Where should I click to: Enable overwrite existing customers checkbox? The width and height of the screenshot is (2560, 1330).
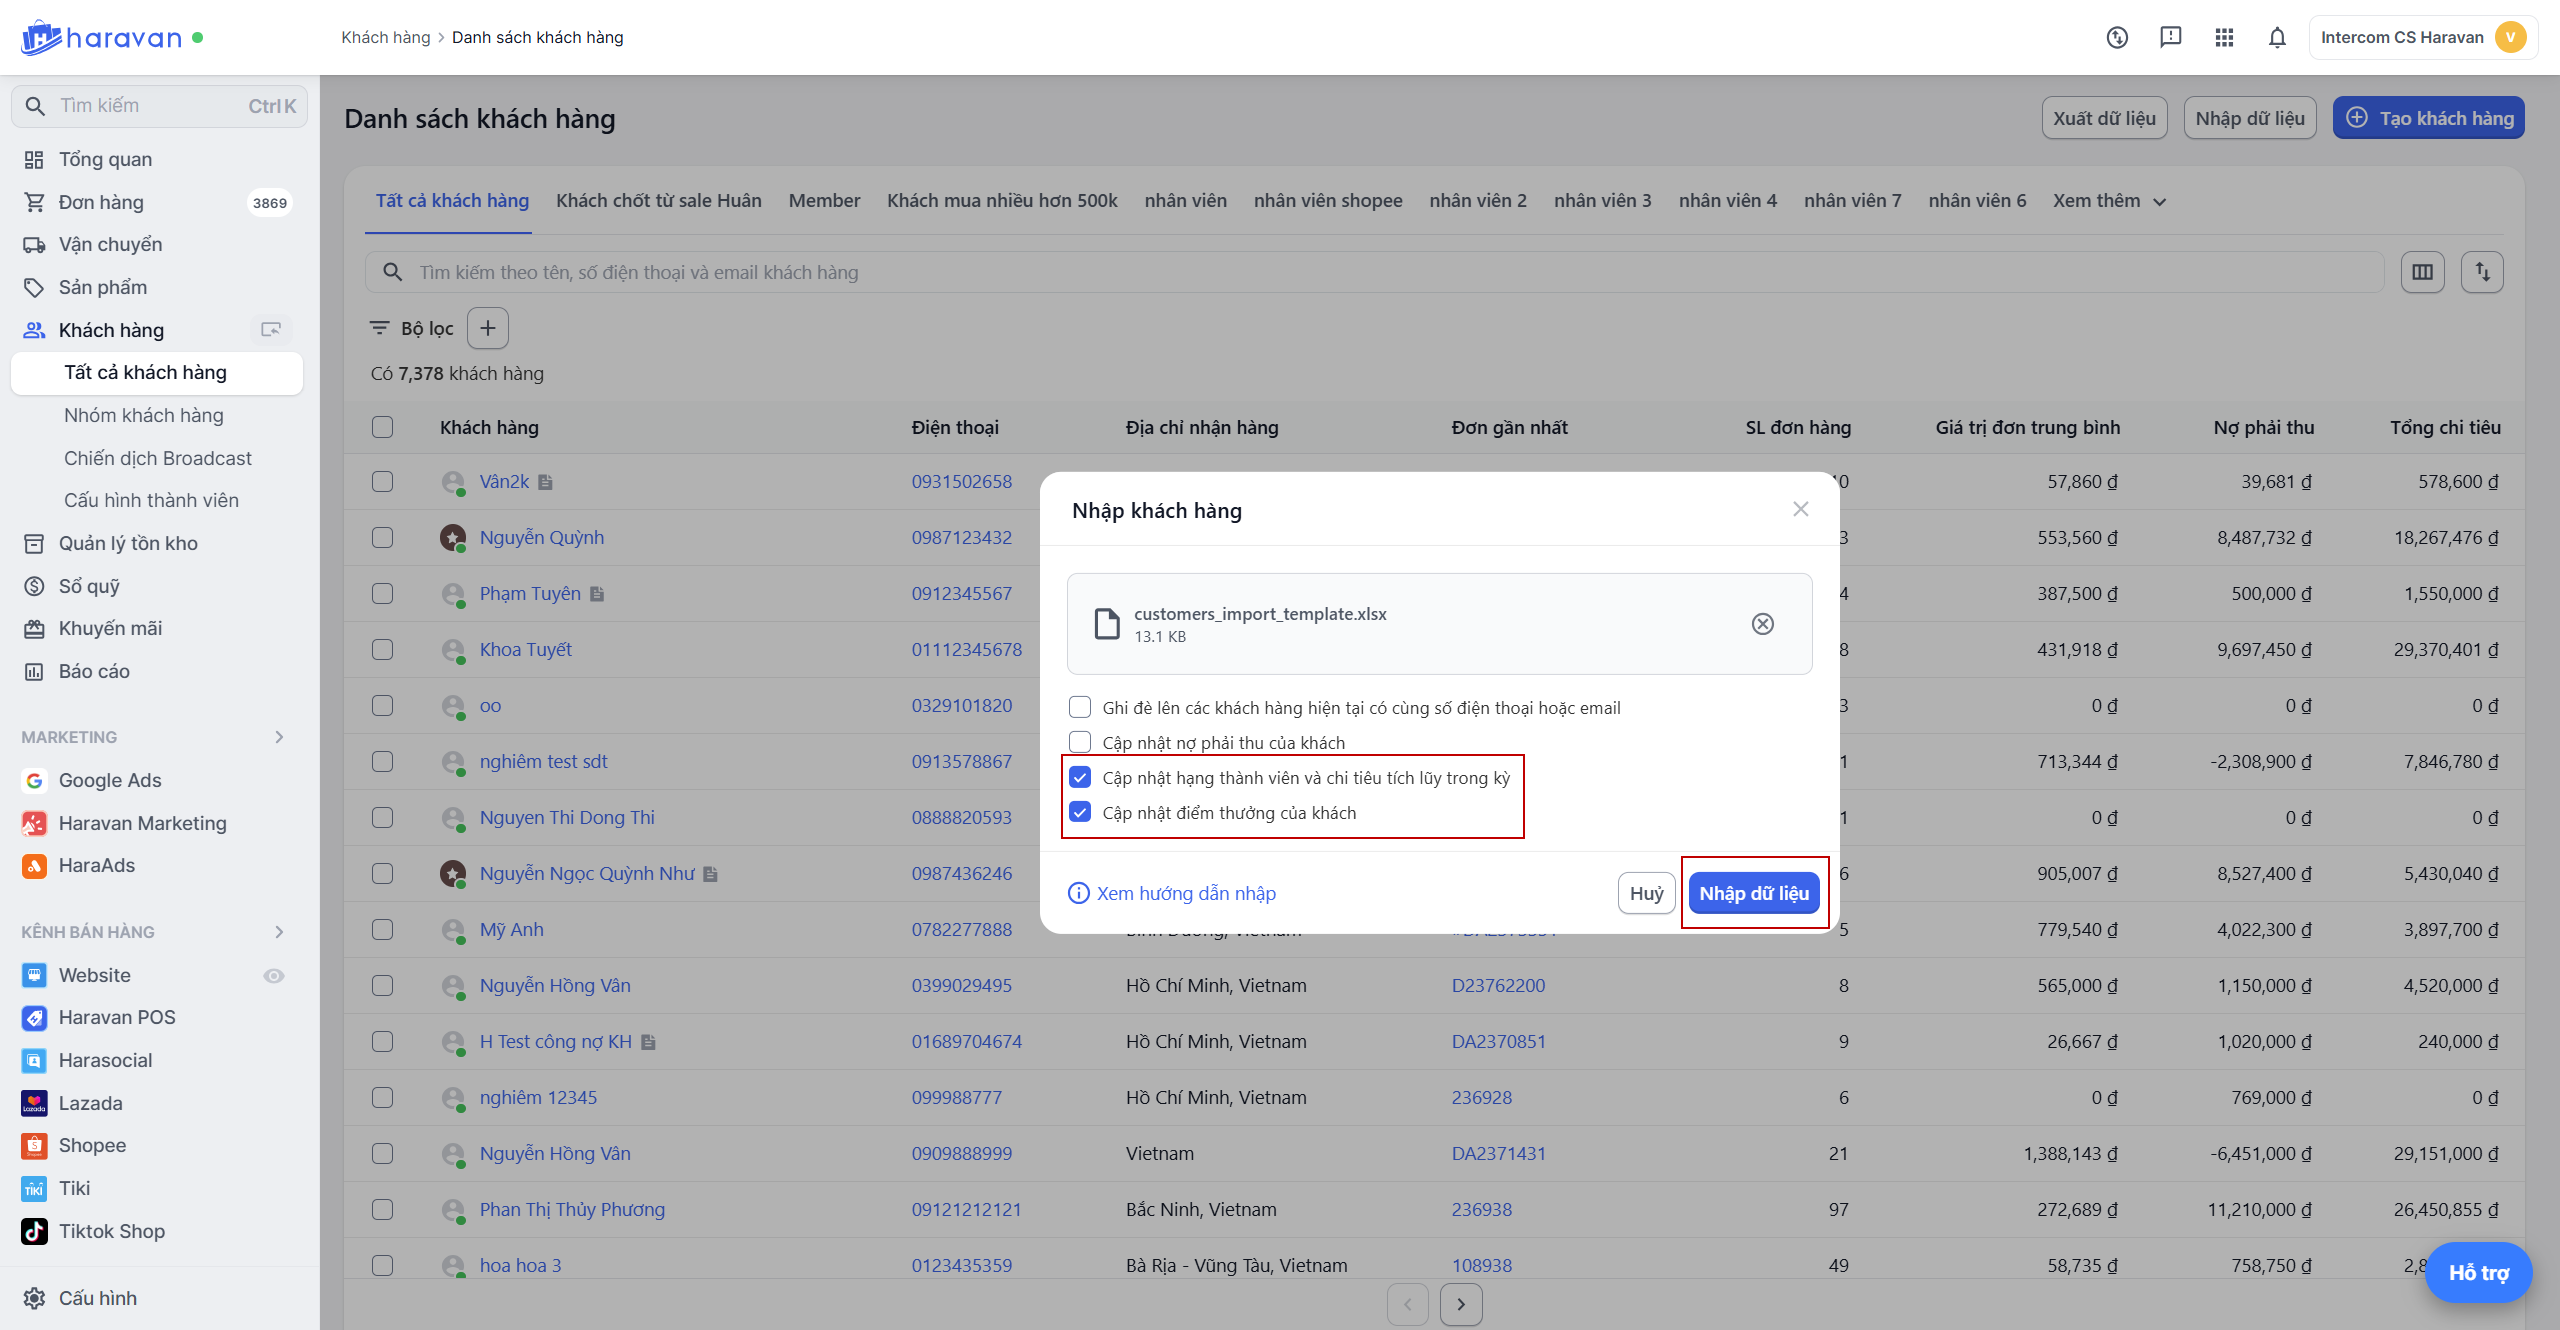(1080, 708)
